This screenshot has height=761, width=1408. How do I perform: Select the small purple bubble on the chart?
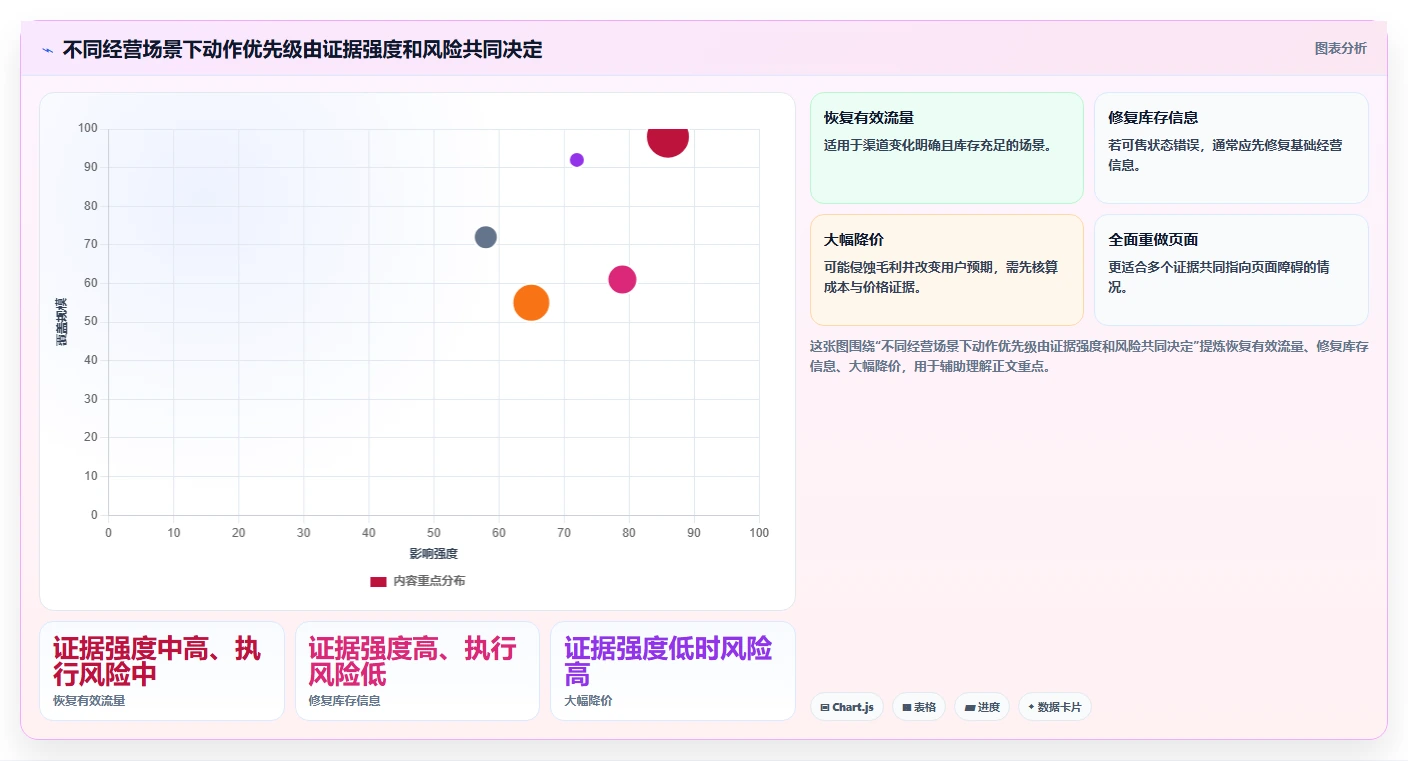pos(577,160)
